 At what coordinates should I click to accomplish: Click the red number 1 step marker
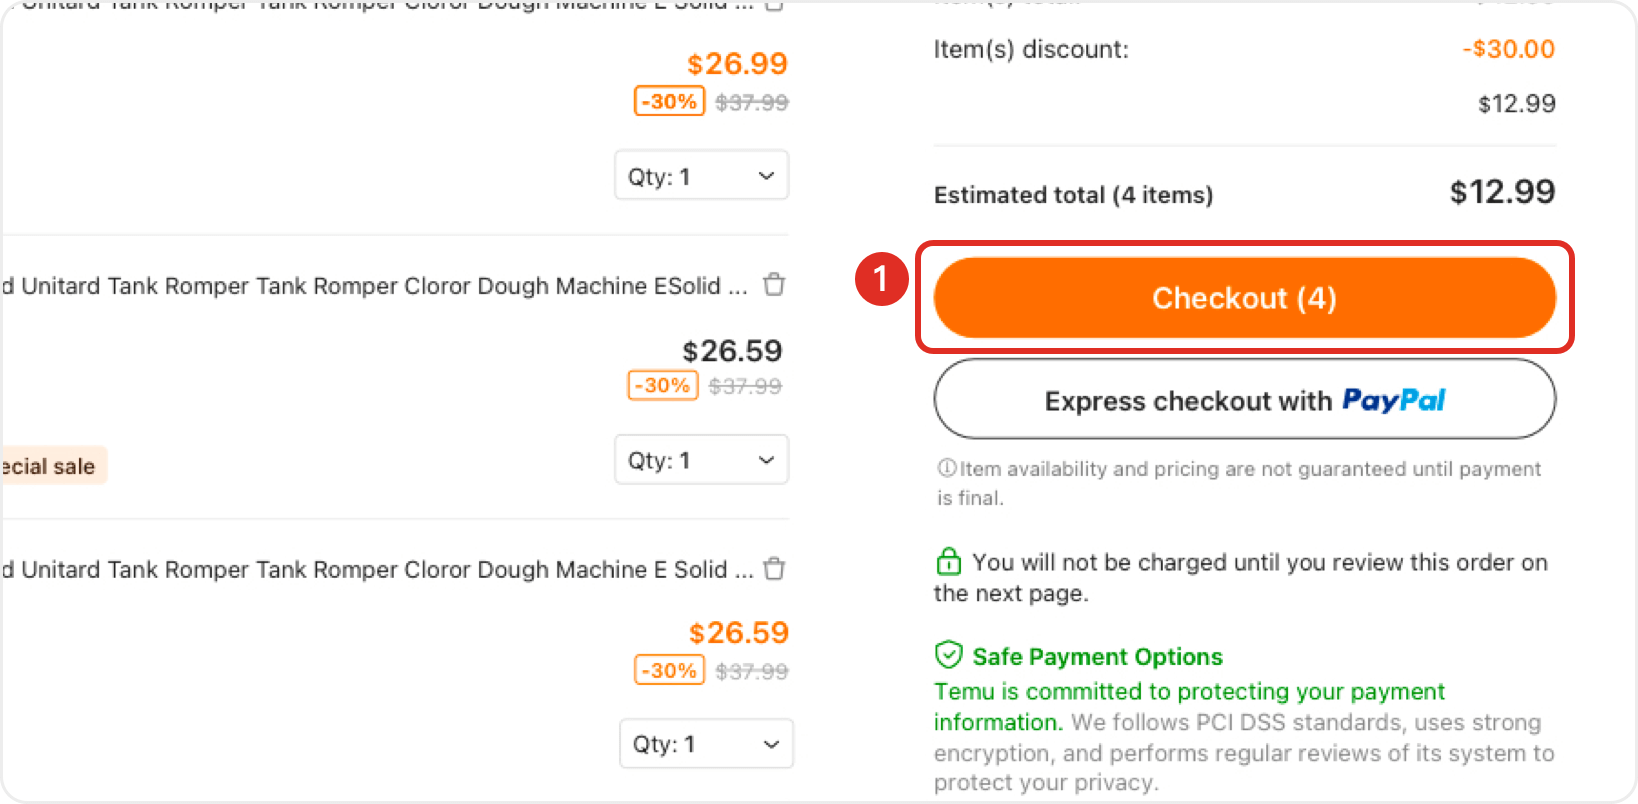tap(881, 279)
